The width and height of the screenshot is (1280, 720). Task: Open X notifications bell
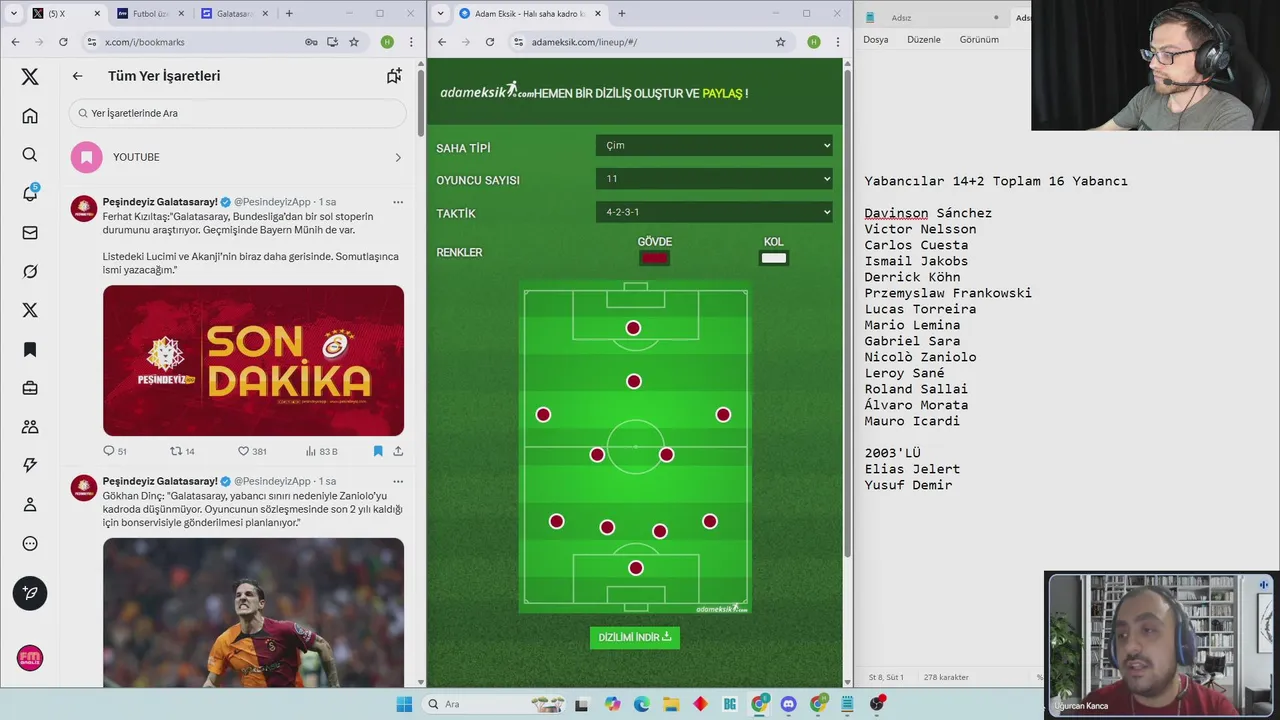tap(30, 194)
